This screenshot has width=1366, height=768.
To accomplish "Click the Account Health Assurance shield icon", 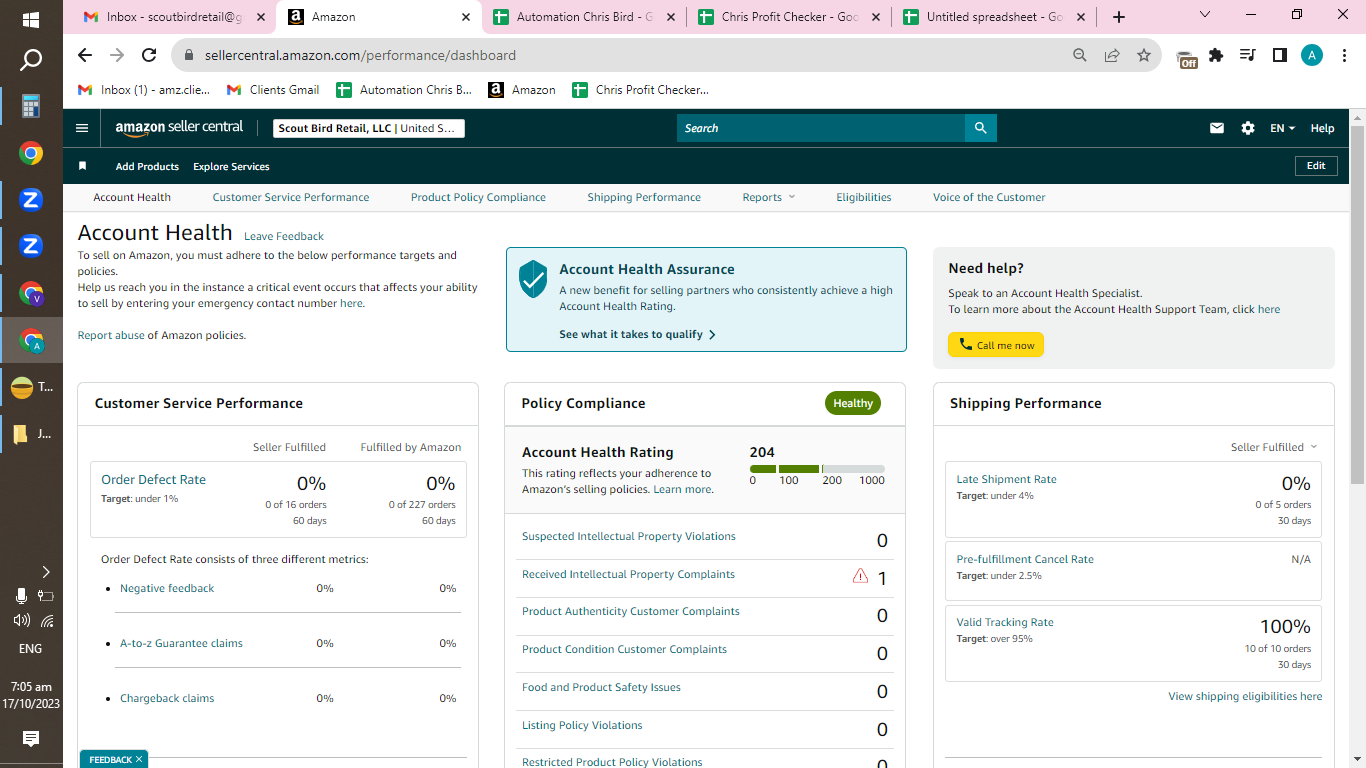I will 533,279.
